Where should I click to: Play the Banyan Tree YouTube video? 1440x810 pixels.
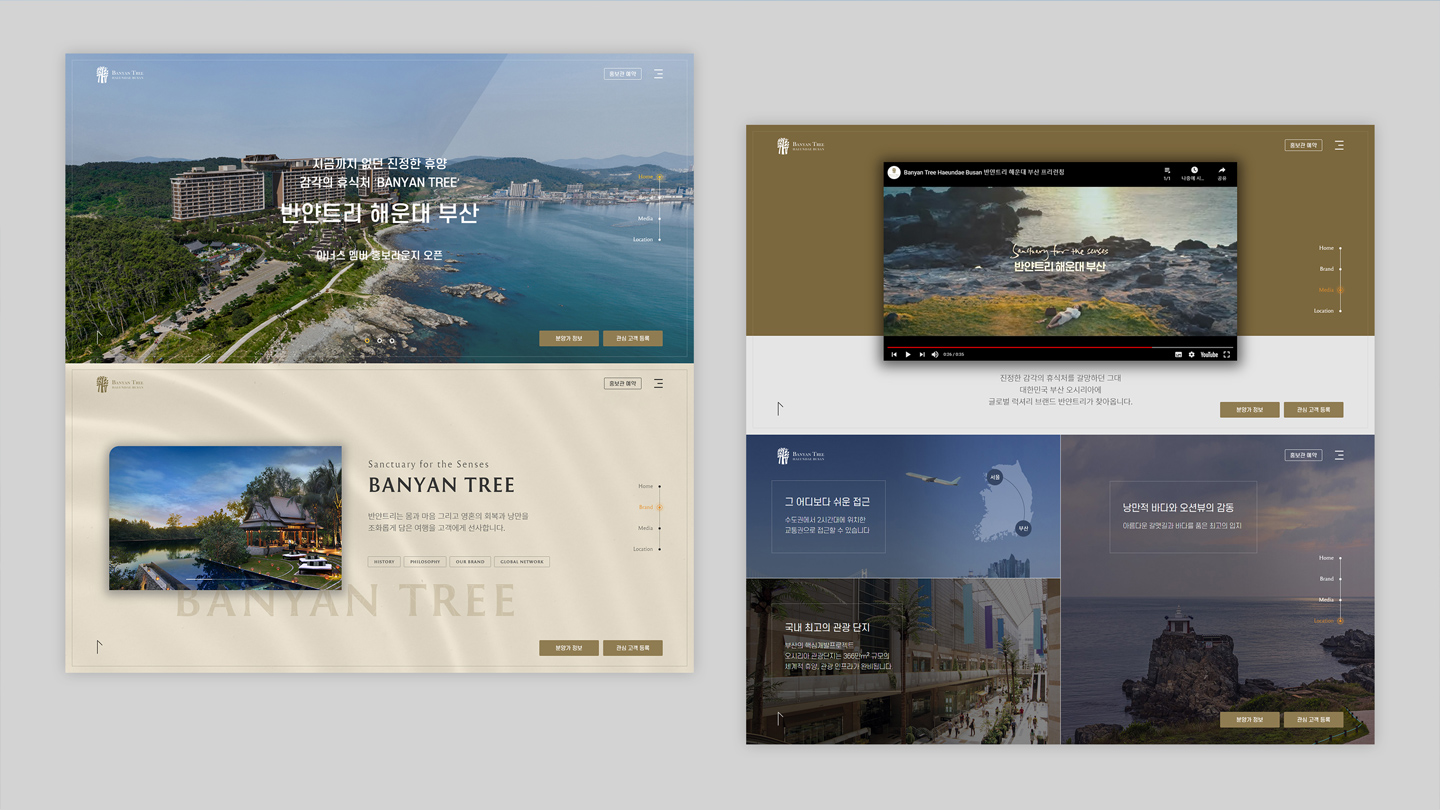point(908,354)
